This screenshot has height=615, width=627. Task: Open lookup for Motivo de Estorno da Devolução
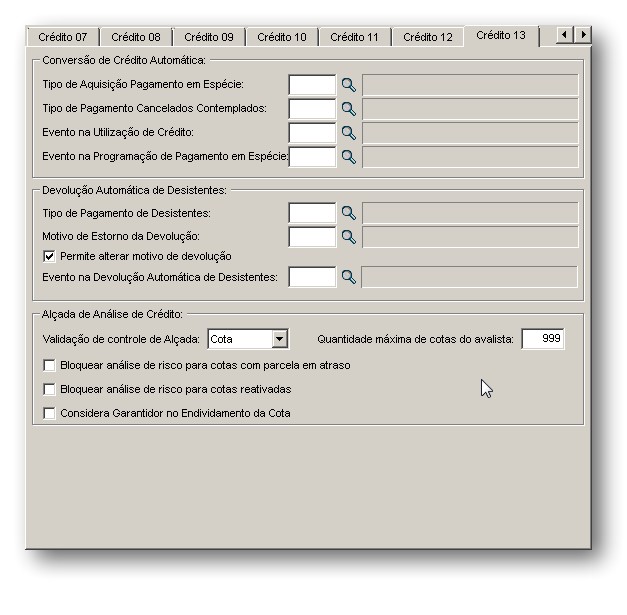point(349,237)
